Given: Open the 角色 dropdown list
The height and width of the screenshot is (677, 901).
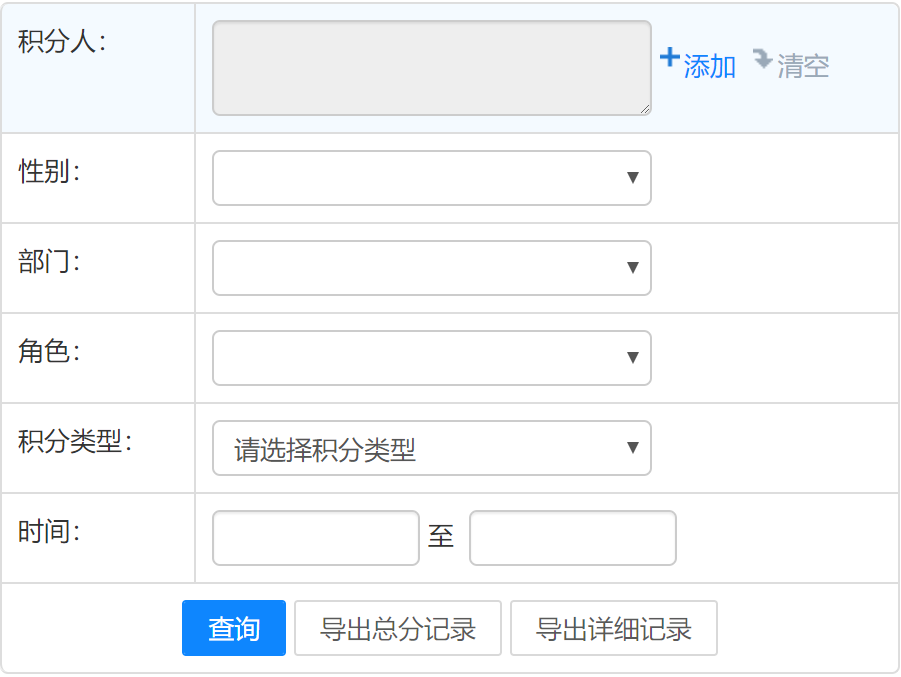Looking at the screenshot, I should tap(431, 358).
